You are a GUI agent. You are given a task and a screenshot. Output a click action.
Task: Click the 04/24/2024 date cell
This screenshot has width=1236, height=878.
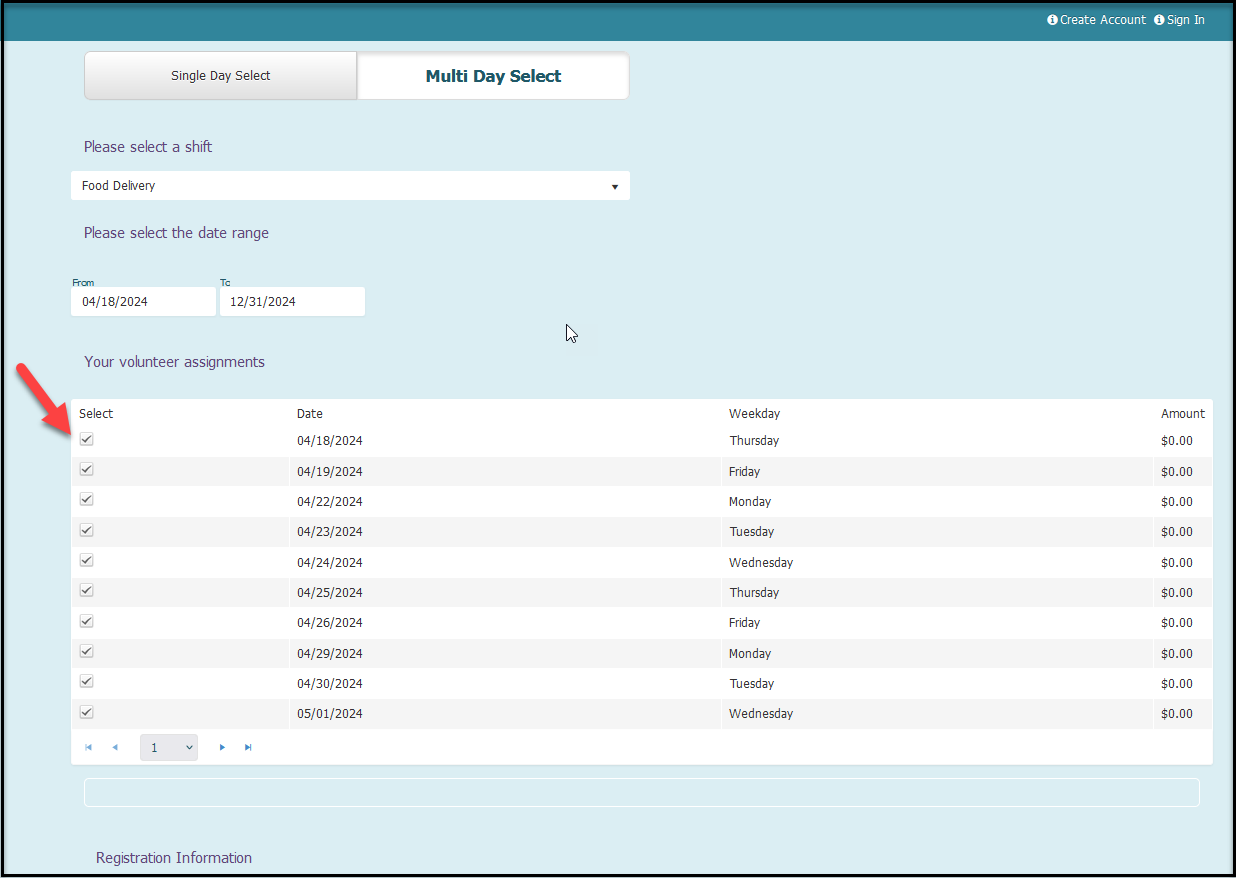(x=330, y=563)
